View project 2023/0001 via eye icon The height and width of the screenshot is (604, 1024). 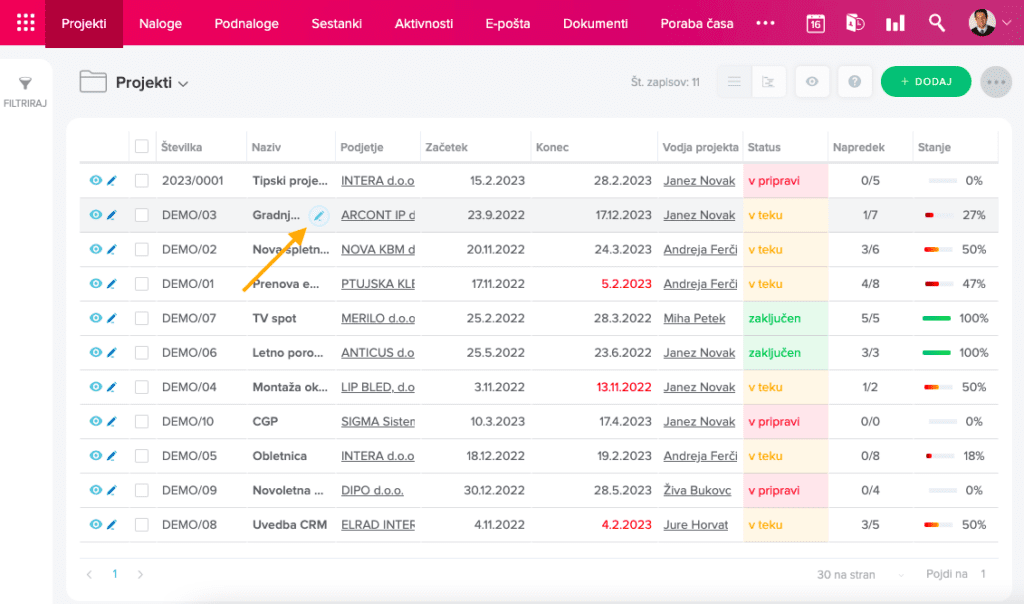[95, 181]
